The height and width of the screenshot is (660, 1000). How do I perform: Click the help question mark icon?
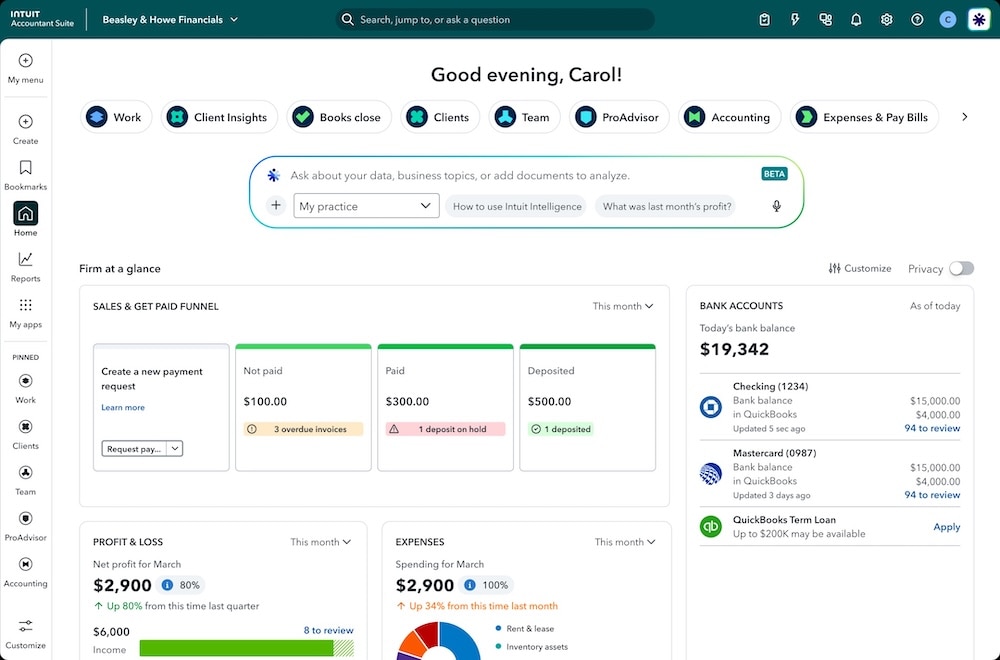pyautogui.click(x=917, y=18)
